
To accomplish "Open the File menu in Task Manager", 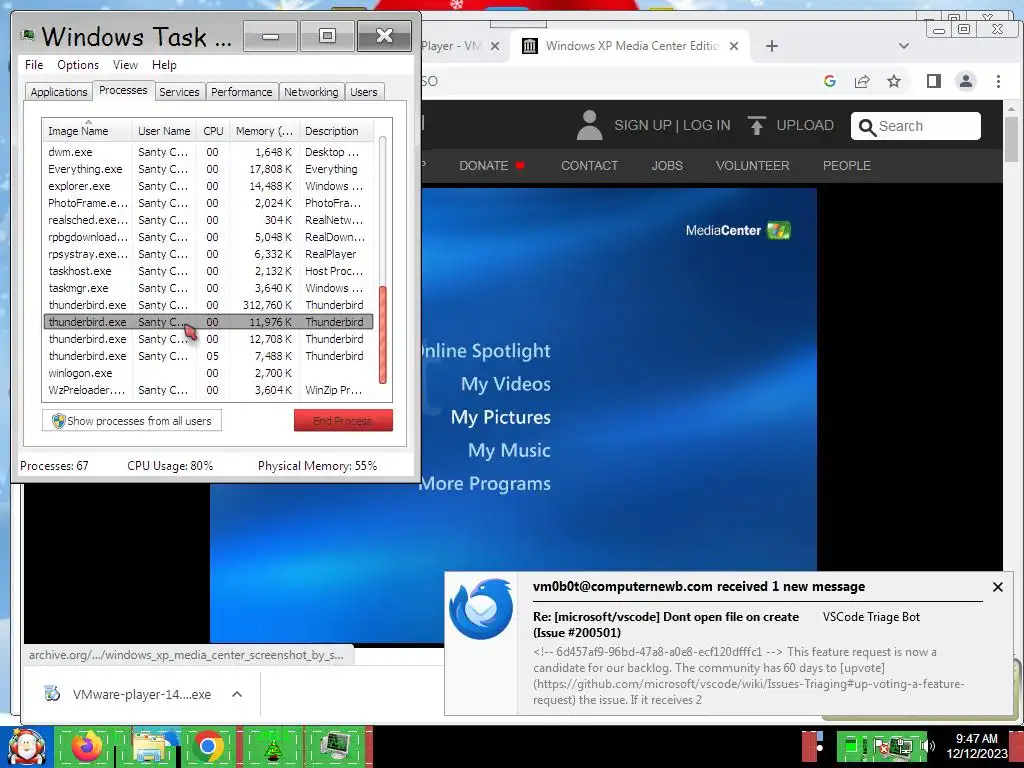I will pyautogui.click(x=34, y=65).
